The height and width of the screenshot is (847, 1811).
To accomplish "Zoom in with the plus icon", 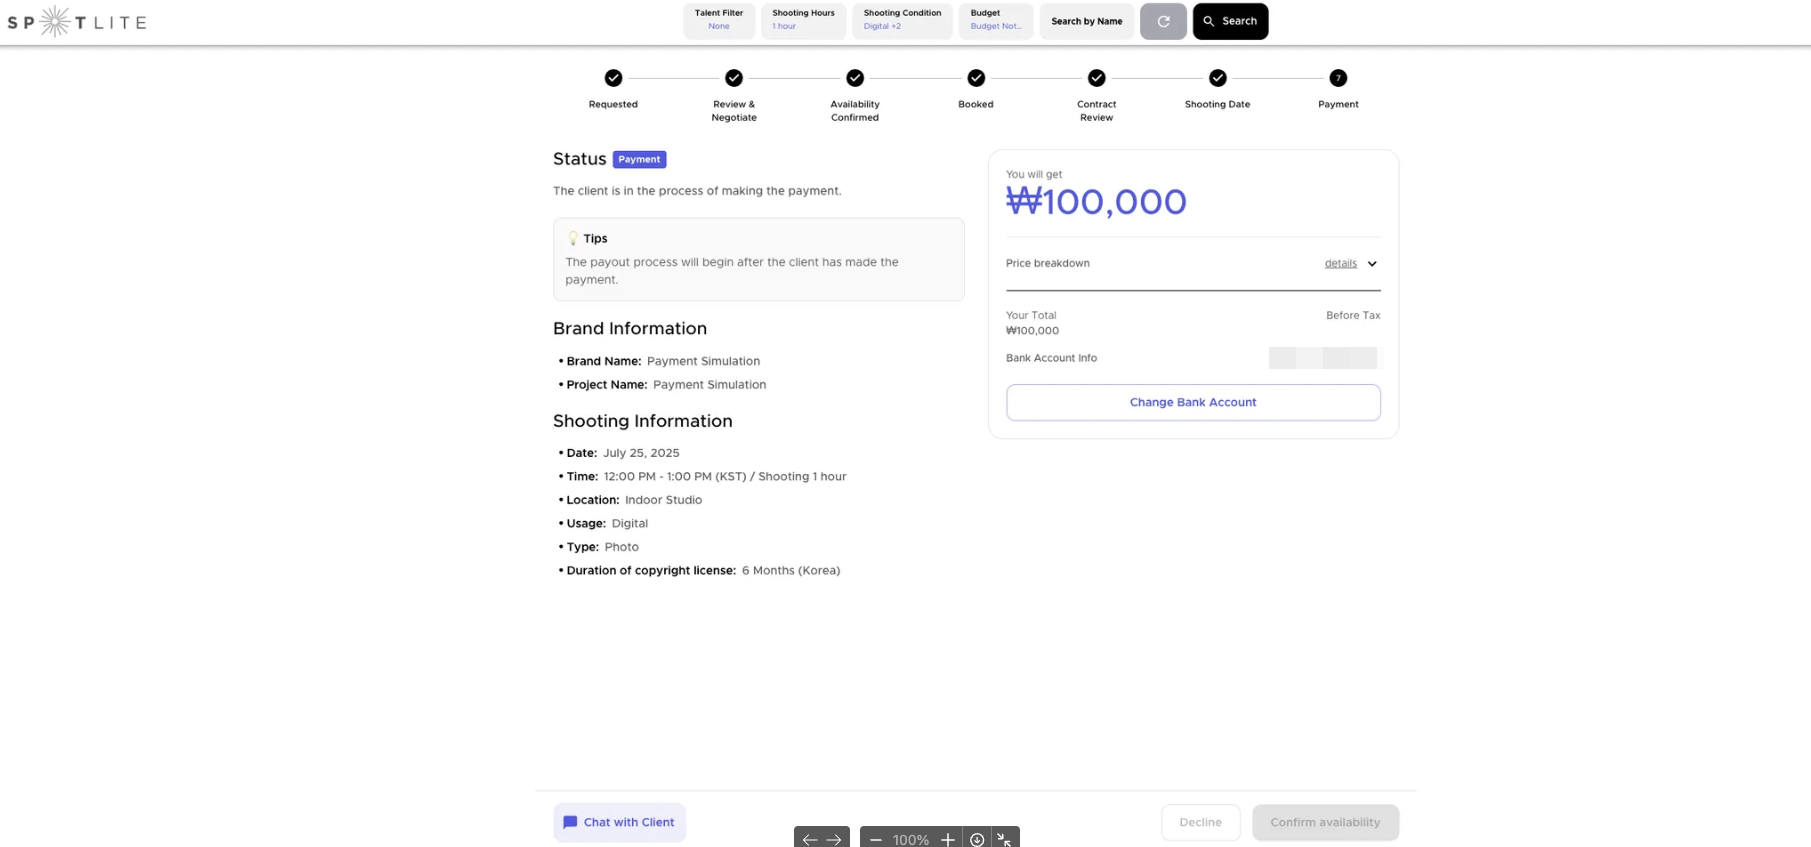I will coord(947,840).
